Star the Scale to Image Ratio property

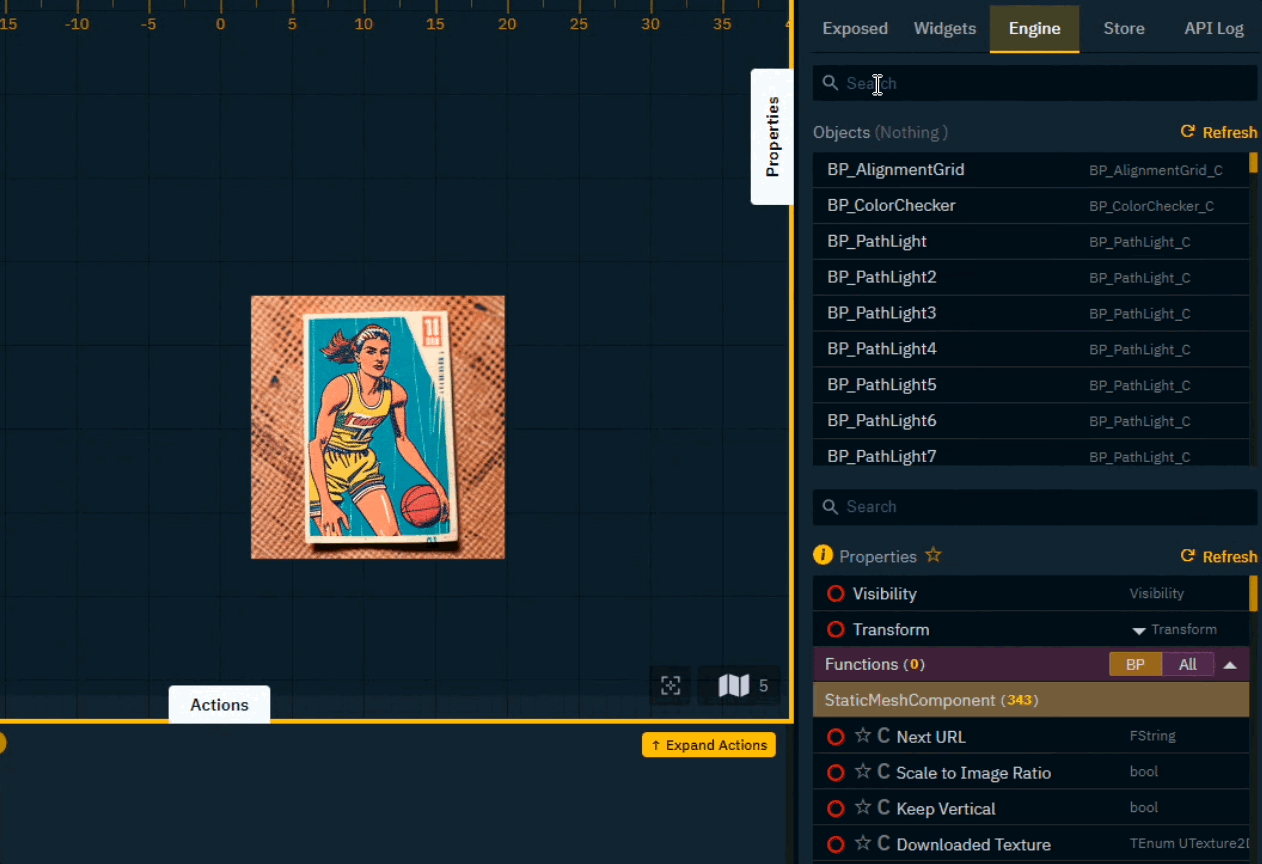(863, 772)
